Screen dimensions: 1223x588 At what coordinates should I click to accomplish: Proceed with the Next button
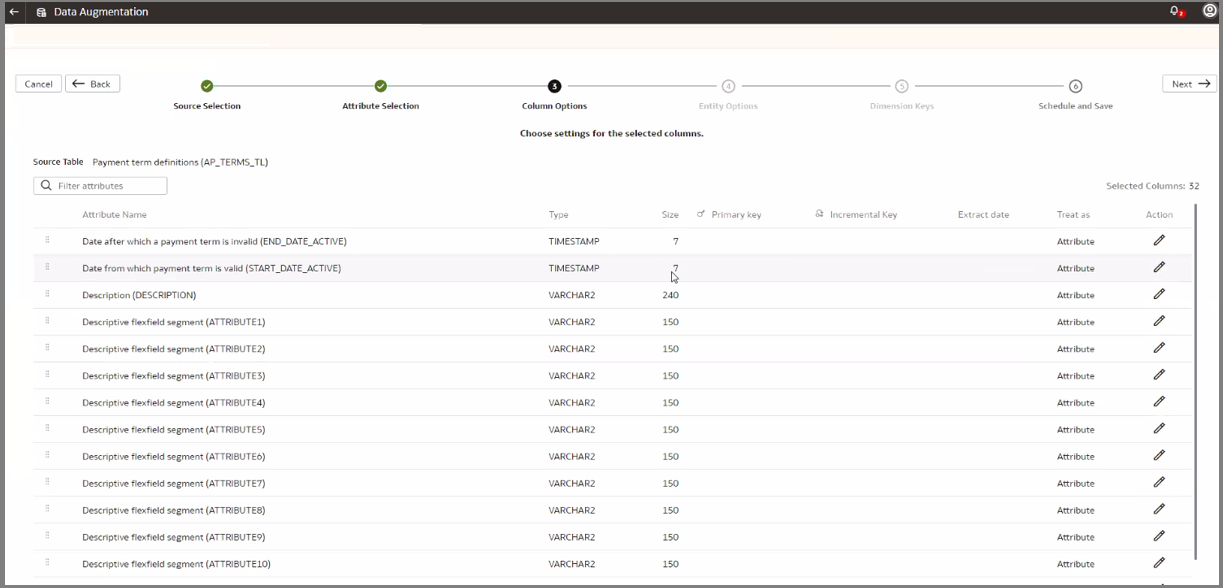click(1189, 84)
